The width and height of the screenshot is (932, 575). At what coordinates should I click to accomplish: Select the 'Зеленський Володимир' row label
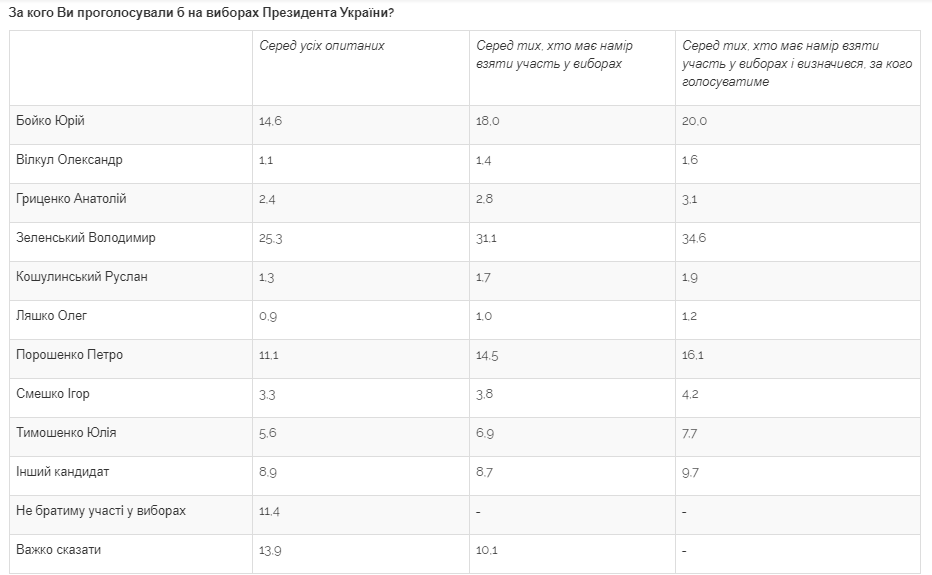[86, 238]
